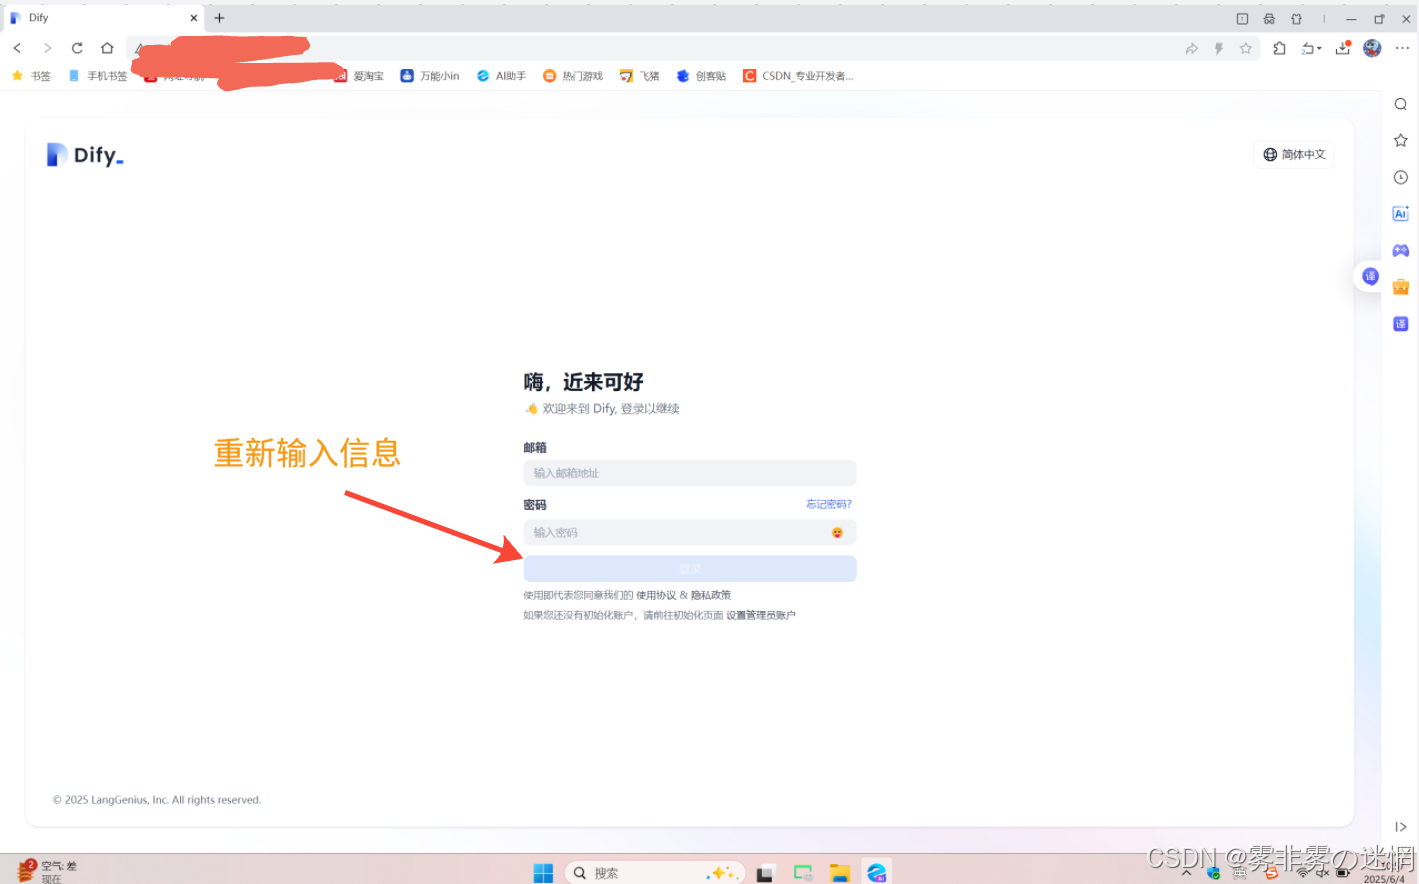Screen dimensions: 1419x884
Task: Open the 热门游戏 bookmark
Action: tap(573, 76)
